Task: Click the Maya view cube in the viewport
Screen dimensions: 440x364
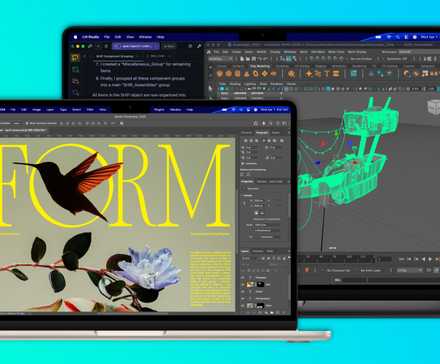Action: [434, 107]
